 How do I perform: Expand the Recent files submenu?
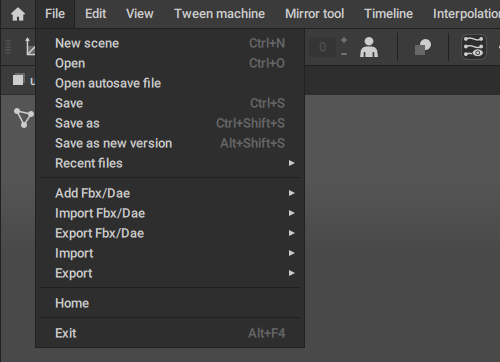pyautogui.click(x=170, y=163)
